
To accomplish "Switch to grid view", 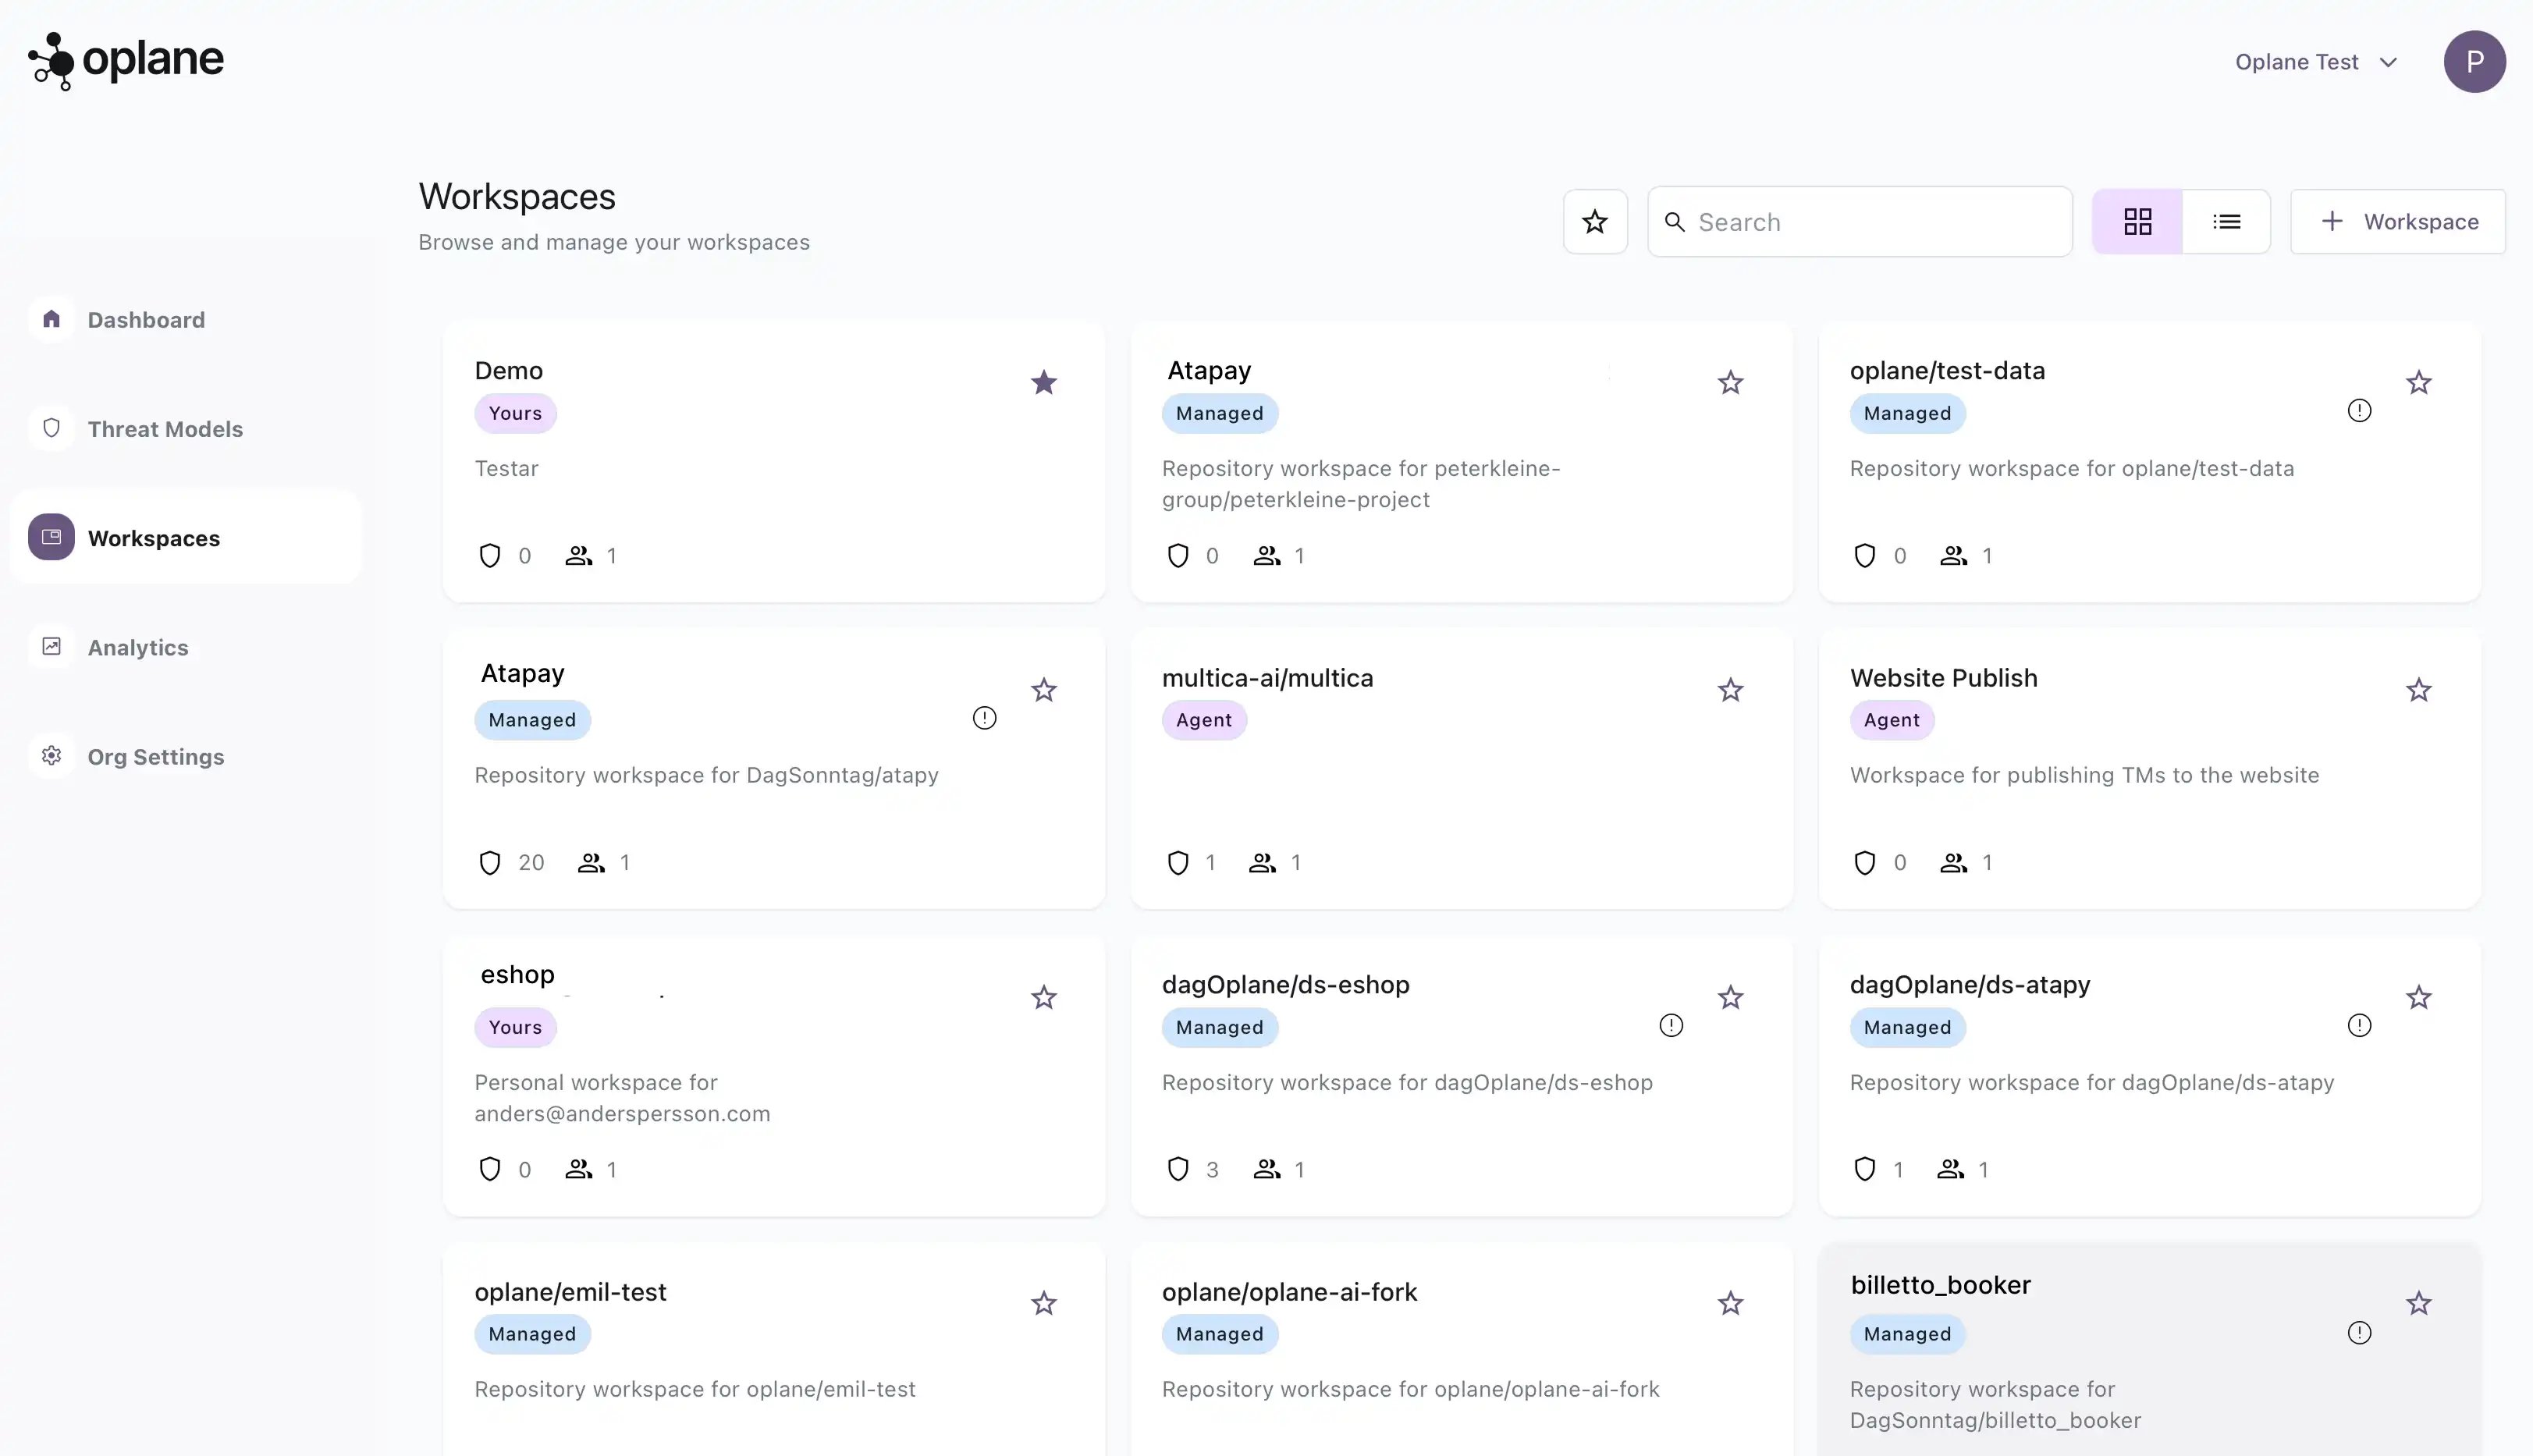I will (x=2137, y=222).
